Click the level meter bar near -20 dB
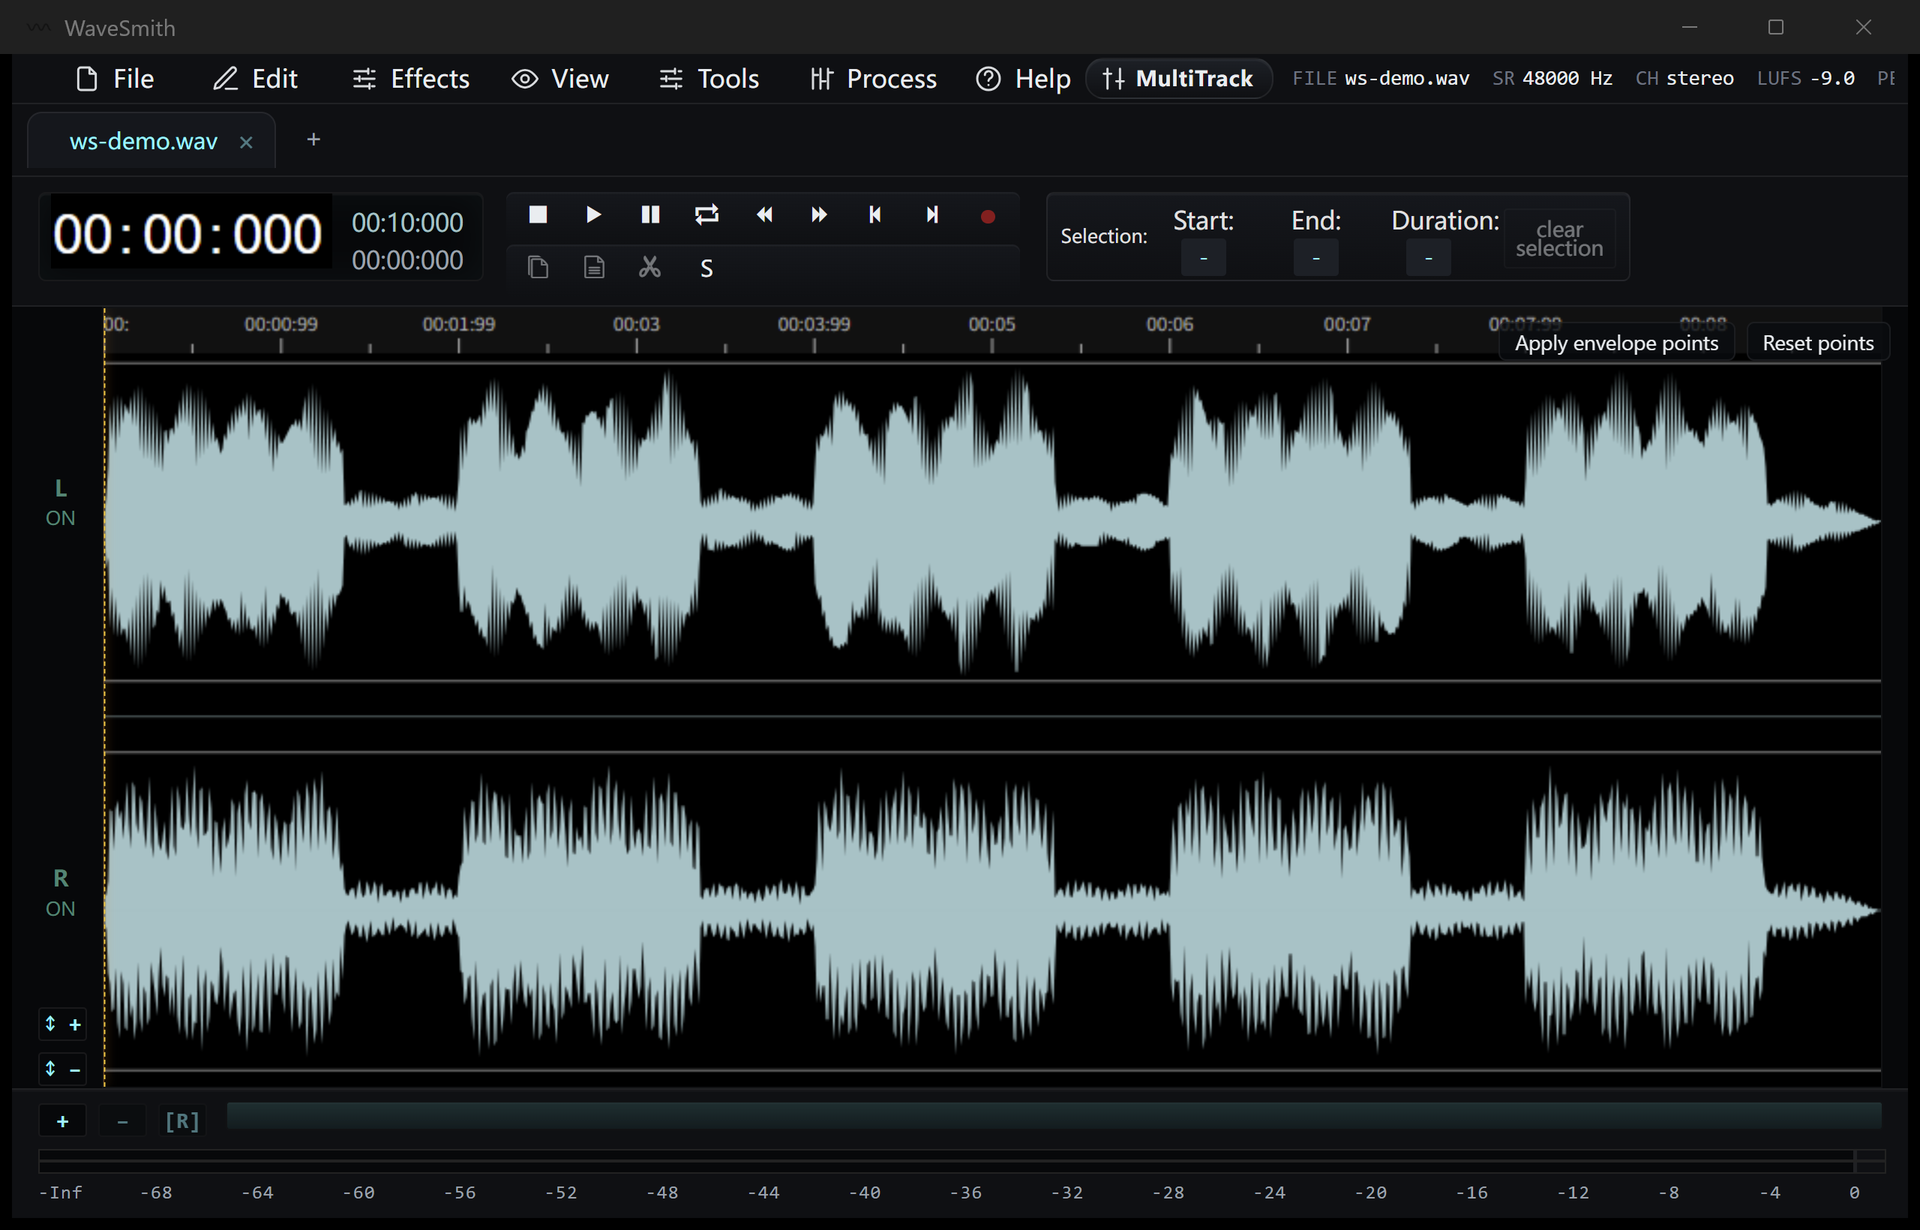The width and height of the screenshot is (1920, 1230). click(1370, 1161)
